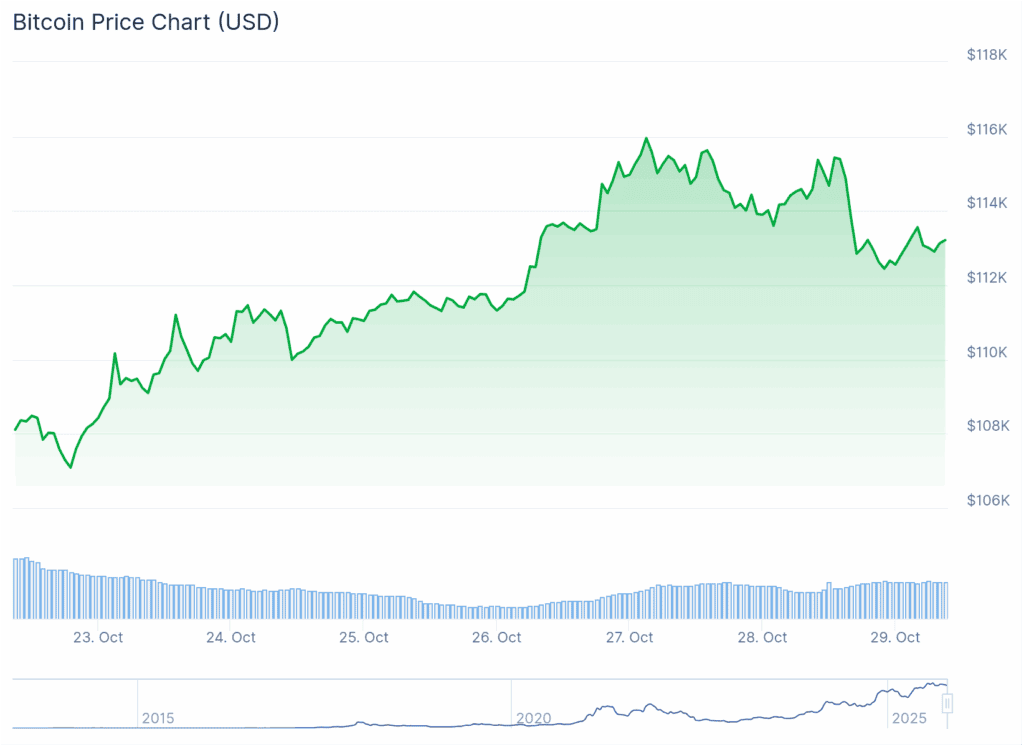Screen dimensions: 1024x747
Task: Click the $118K price axis label
Action: coord(988,55)
